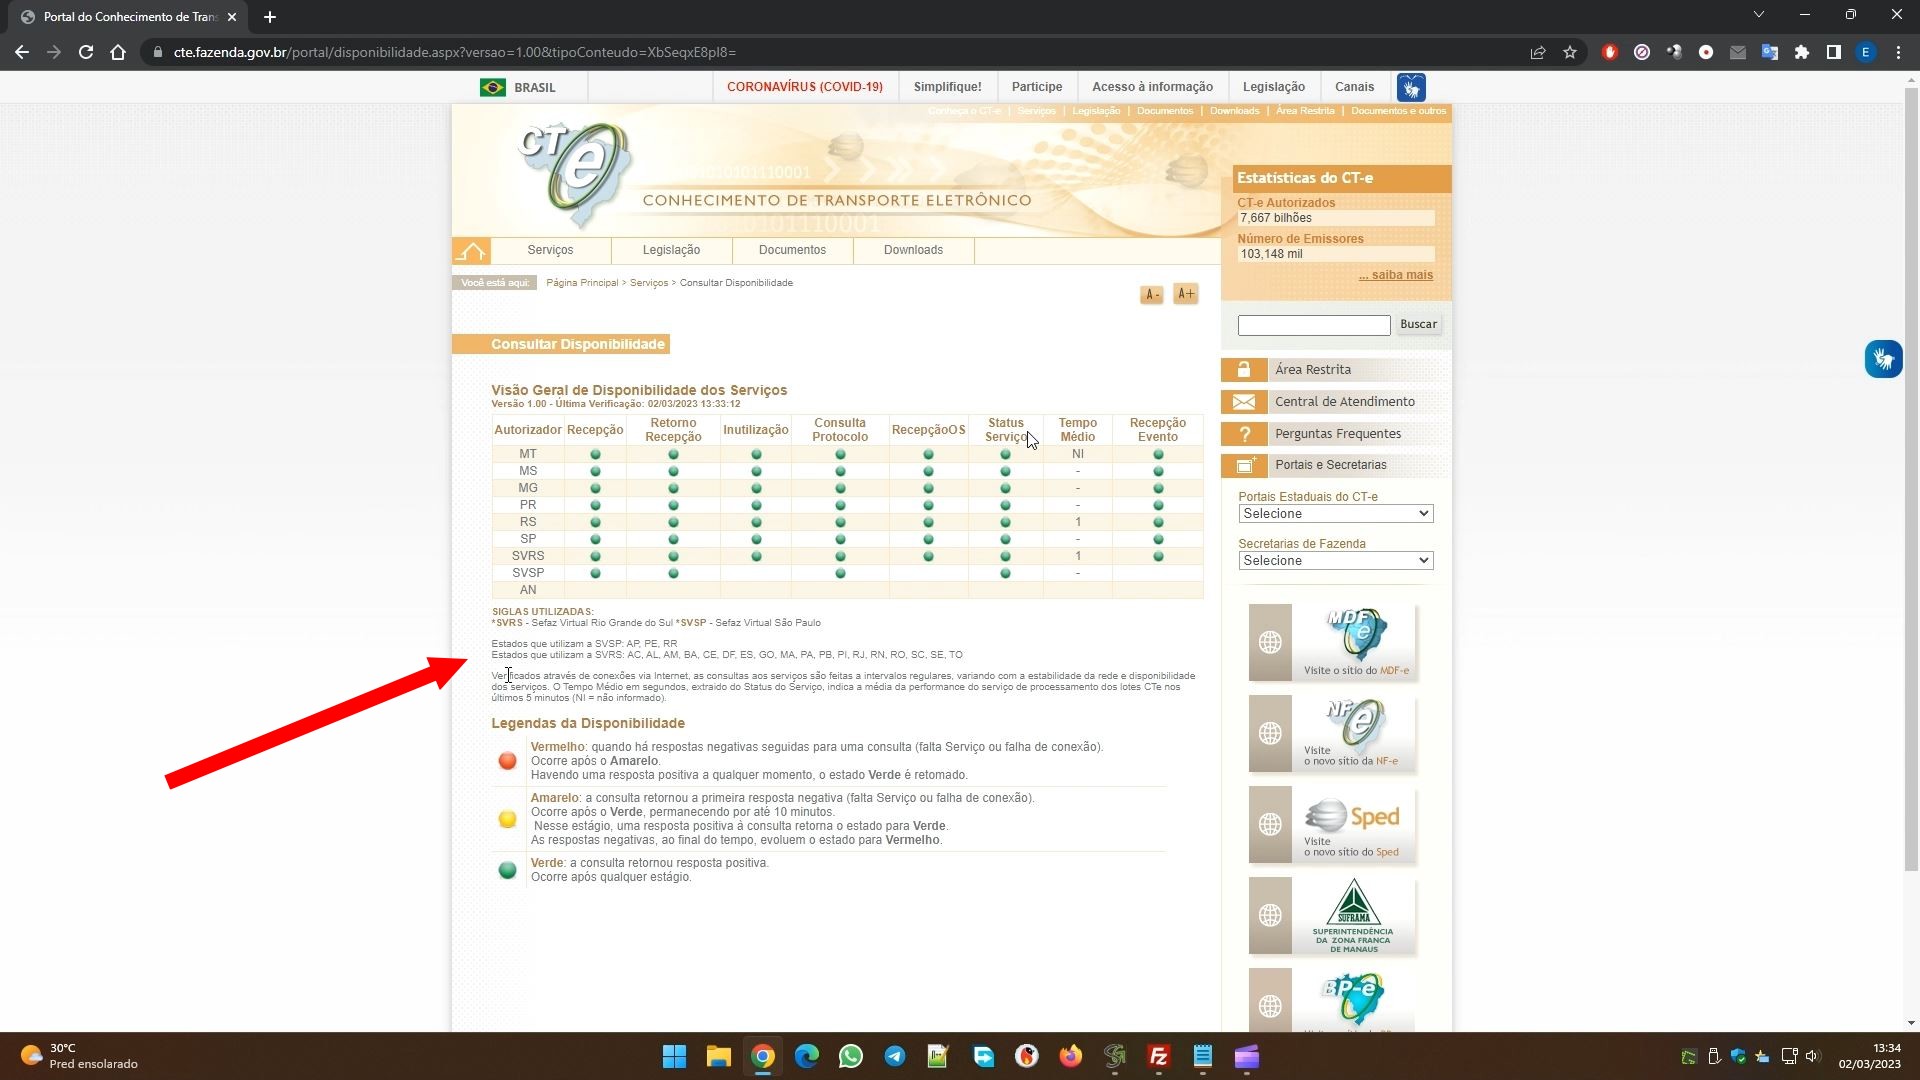Click the red Vermelho legend indicator
The width and height of the screenshot is (1920, 1080).
[507, 761]
